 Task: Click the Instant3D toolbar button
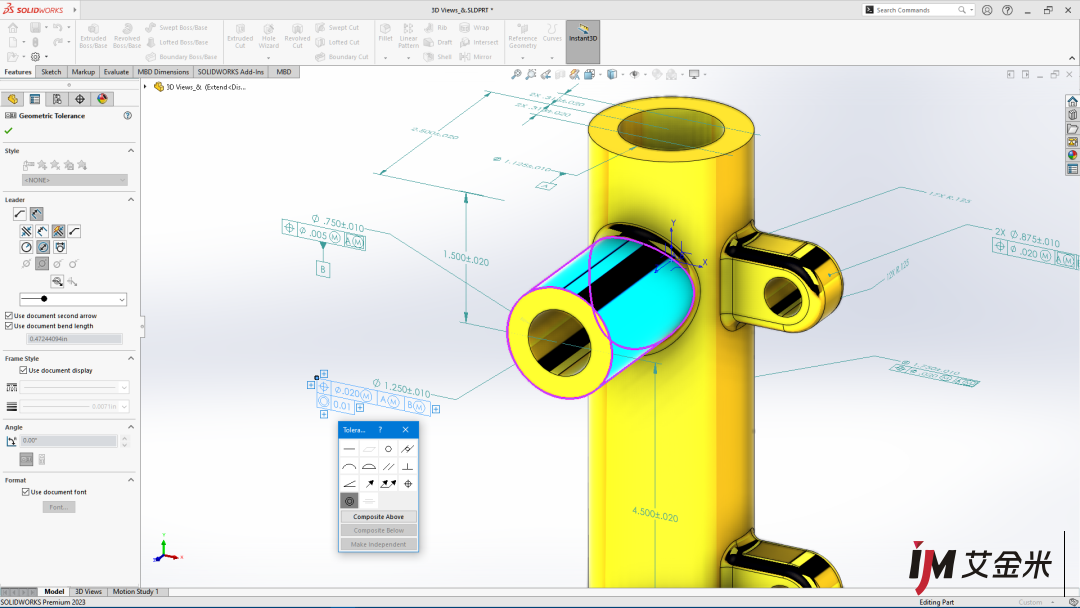click(583, 41)
